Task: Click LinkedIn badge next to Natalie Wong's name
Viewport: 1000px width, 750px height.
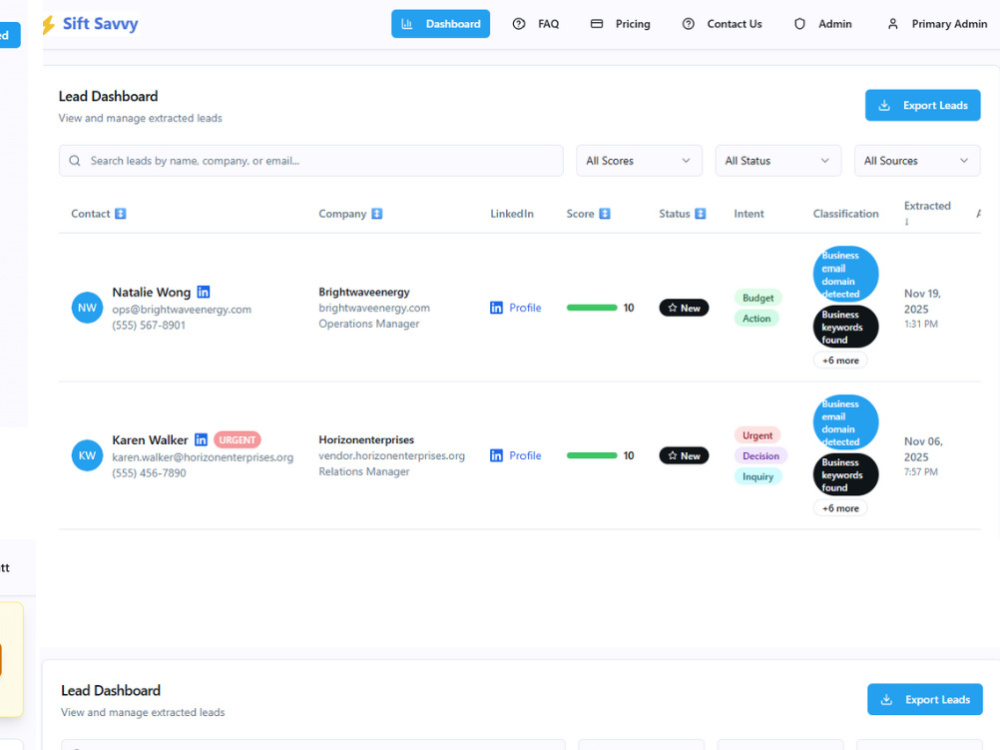Action: click(203, 292)
